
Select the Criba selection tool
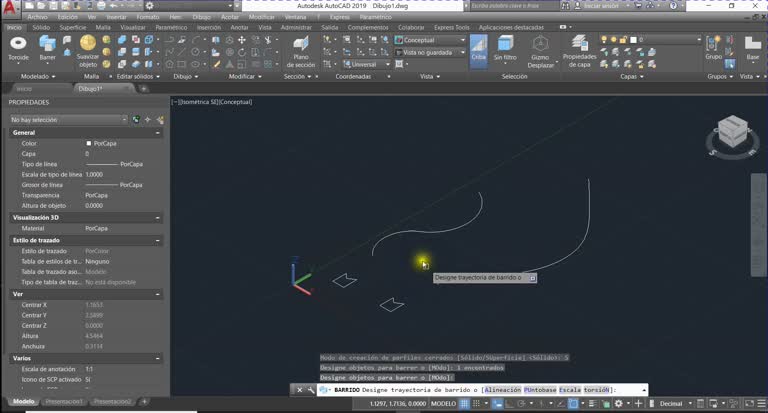479,49
